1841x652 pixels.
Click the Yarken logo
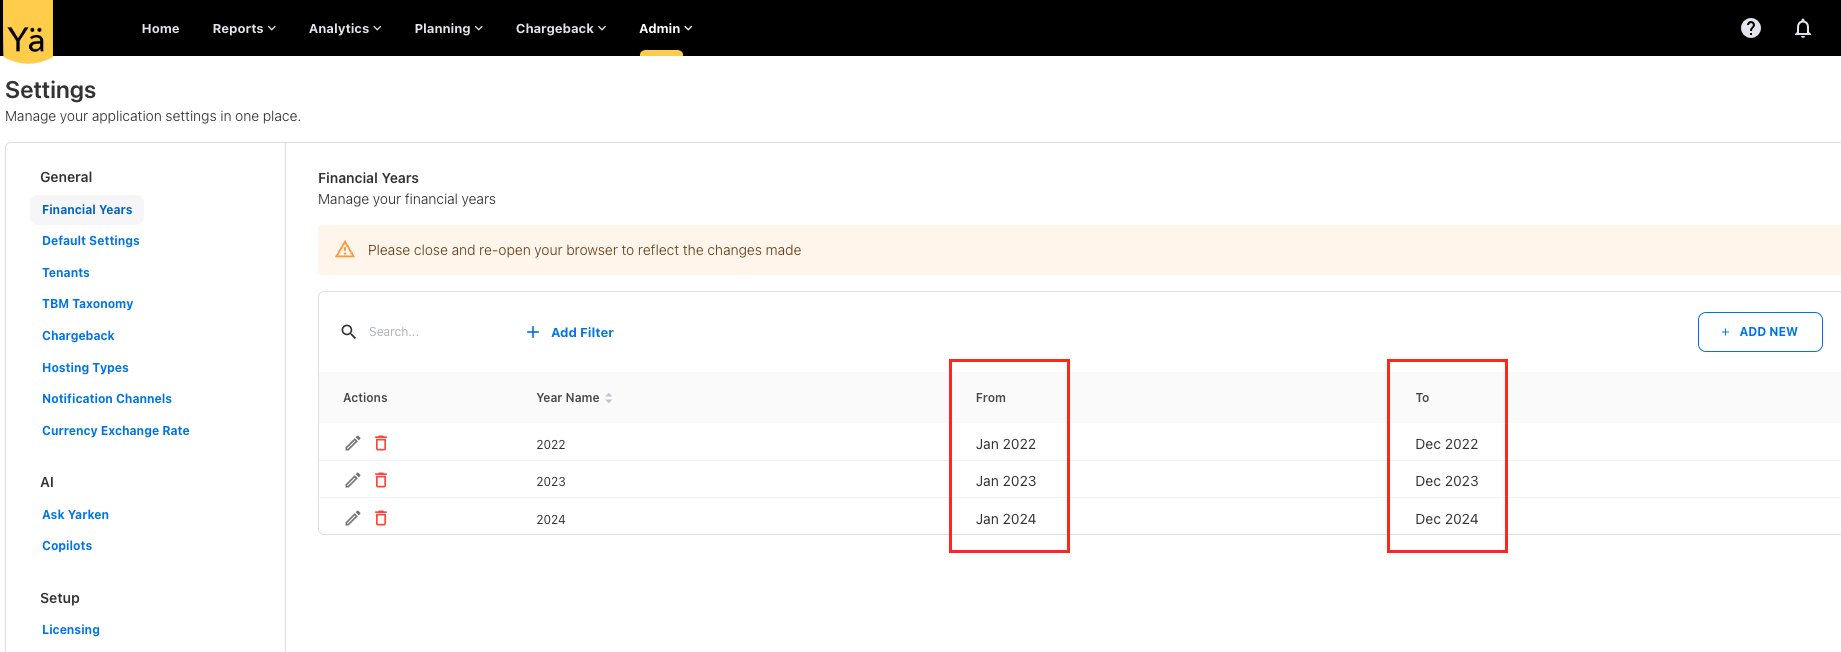[x=27, y=33]
